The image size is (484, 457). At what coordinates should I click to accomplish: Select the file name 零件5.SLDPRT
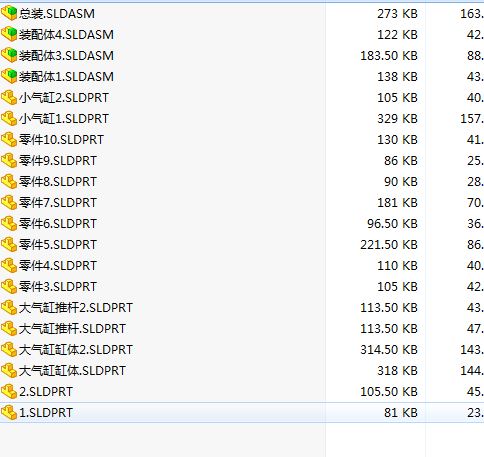(x=58, y=245)
